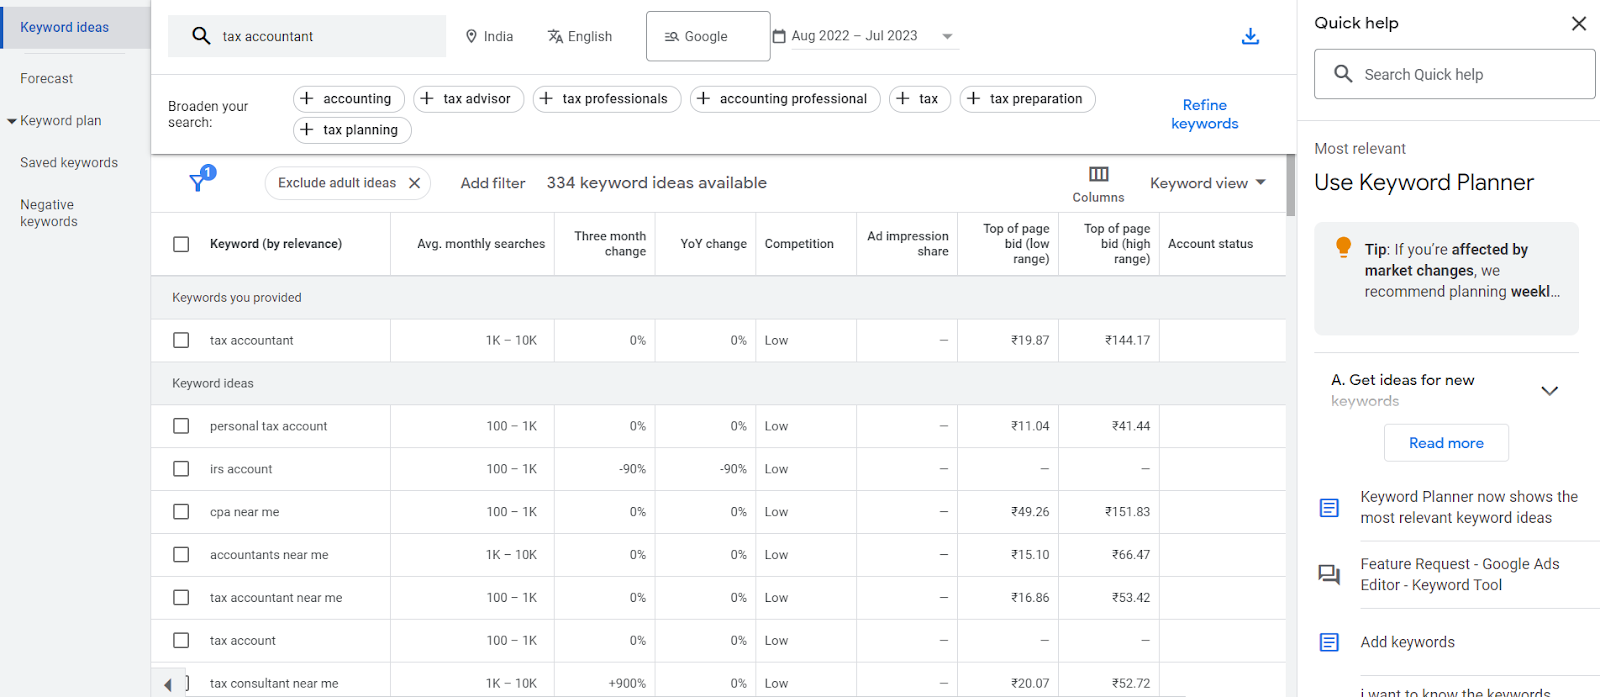Remove the Exclude adult ideas filter
1600x697 pixels.
[x=415, y=183]
